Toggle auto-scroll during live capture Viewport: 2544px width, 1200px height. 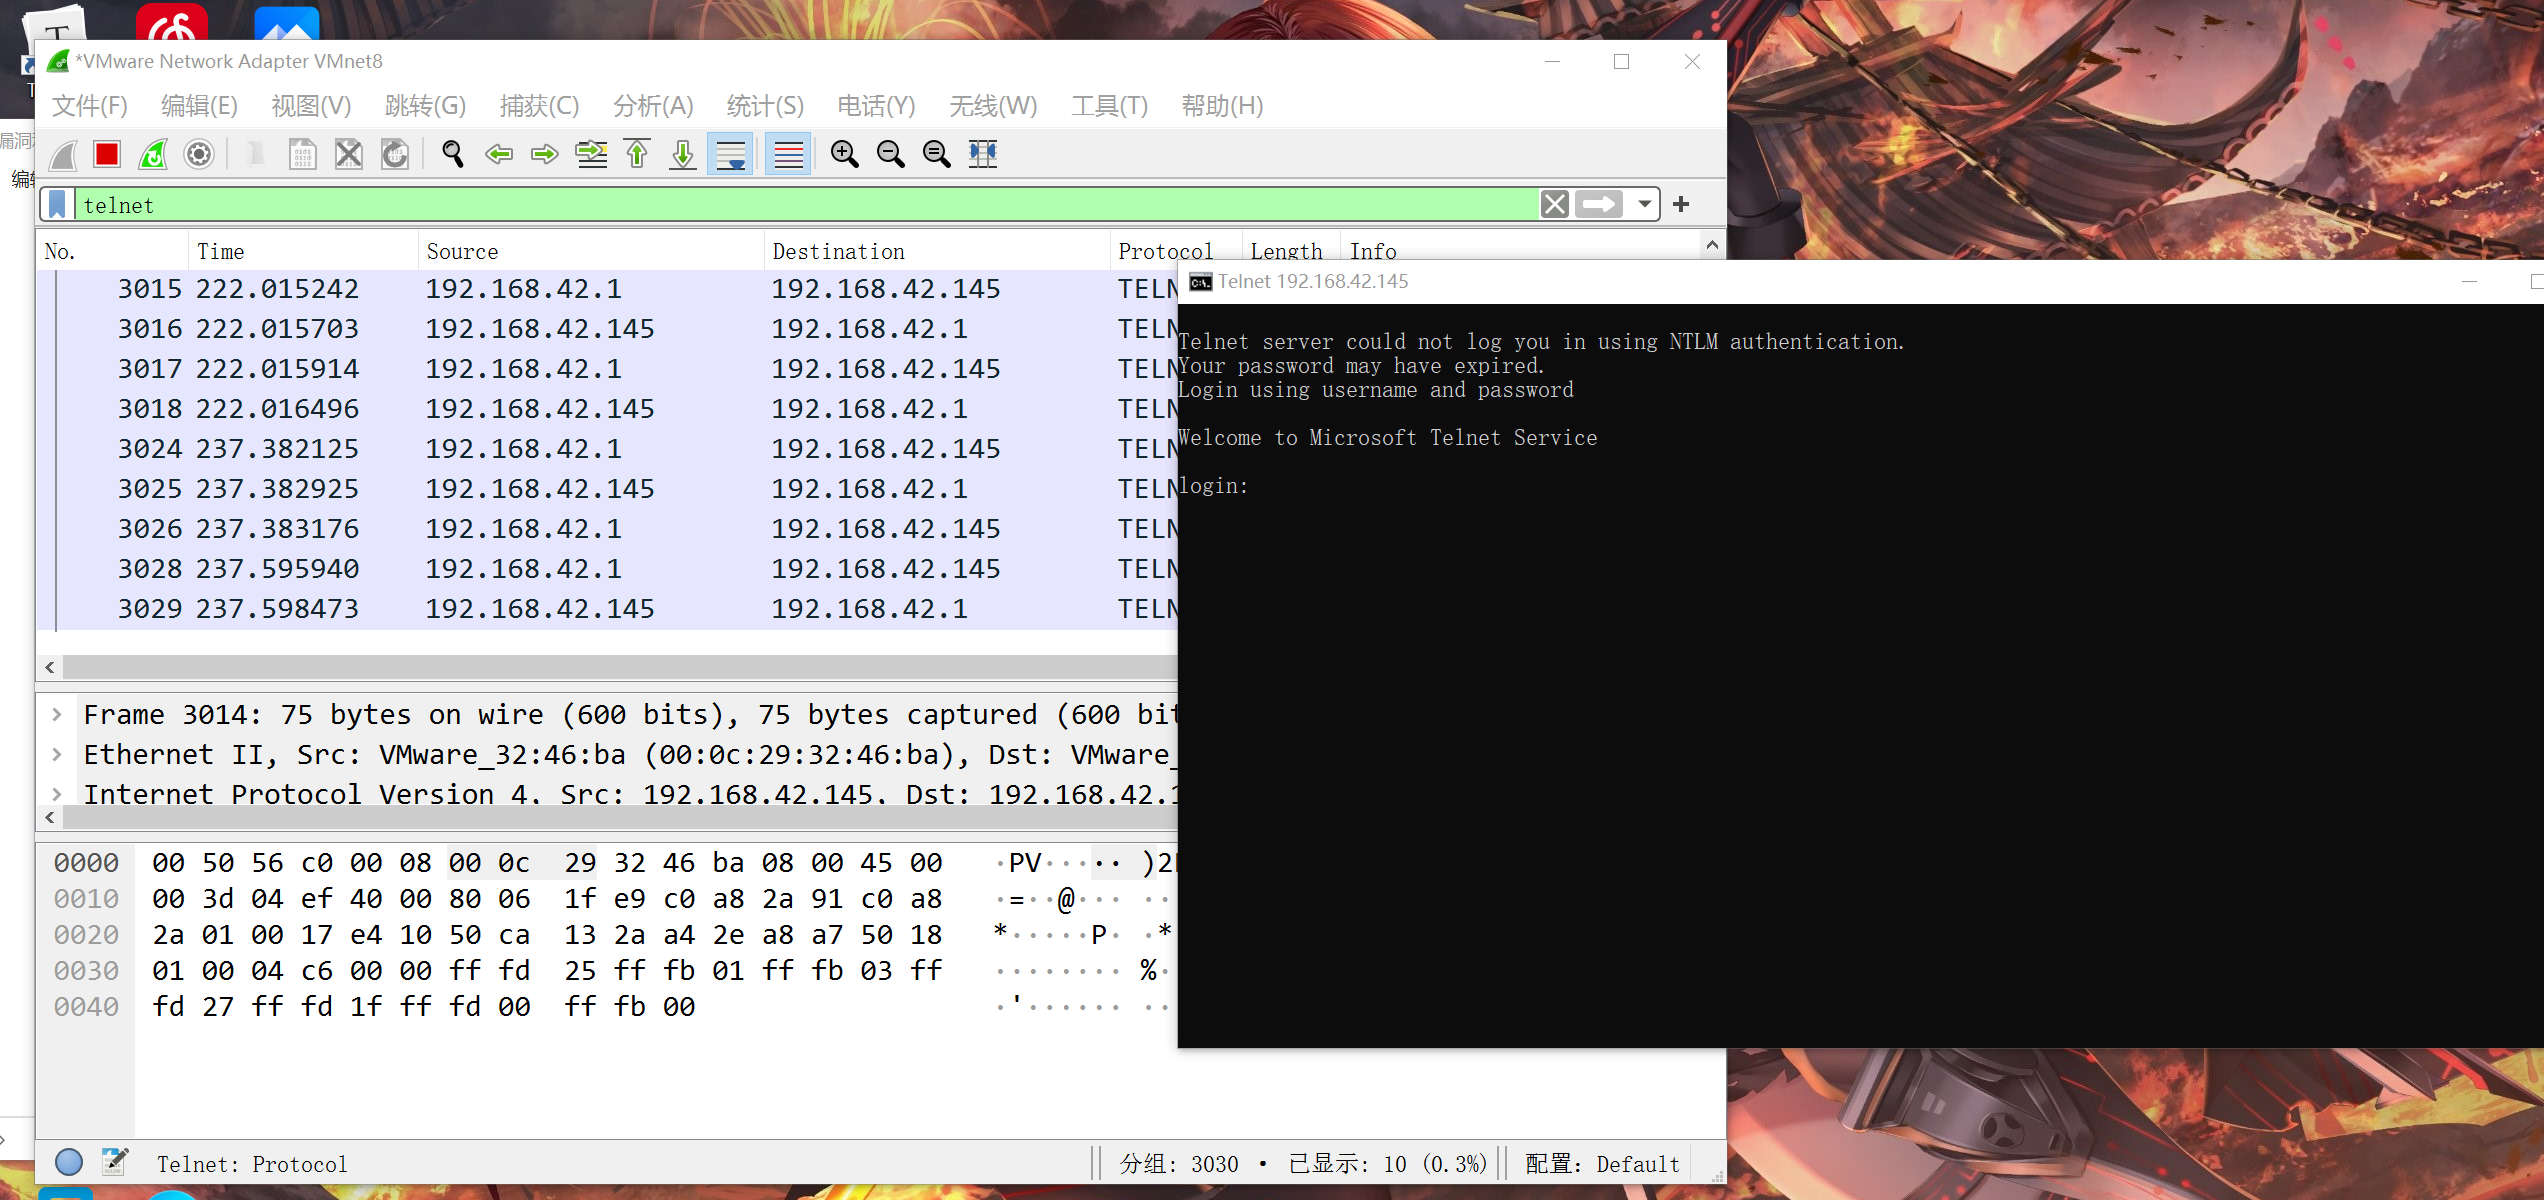pyautogui.click(x=730, y=154)
